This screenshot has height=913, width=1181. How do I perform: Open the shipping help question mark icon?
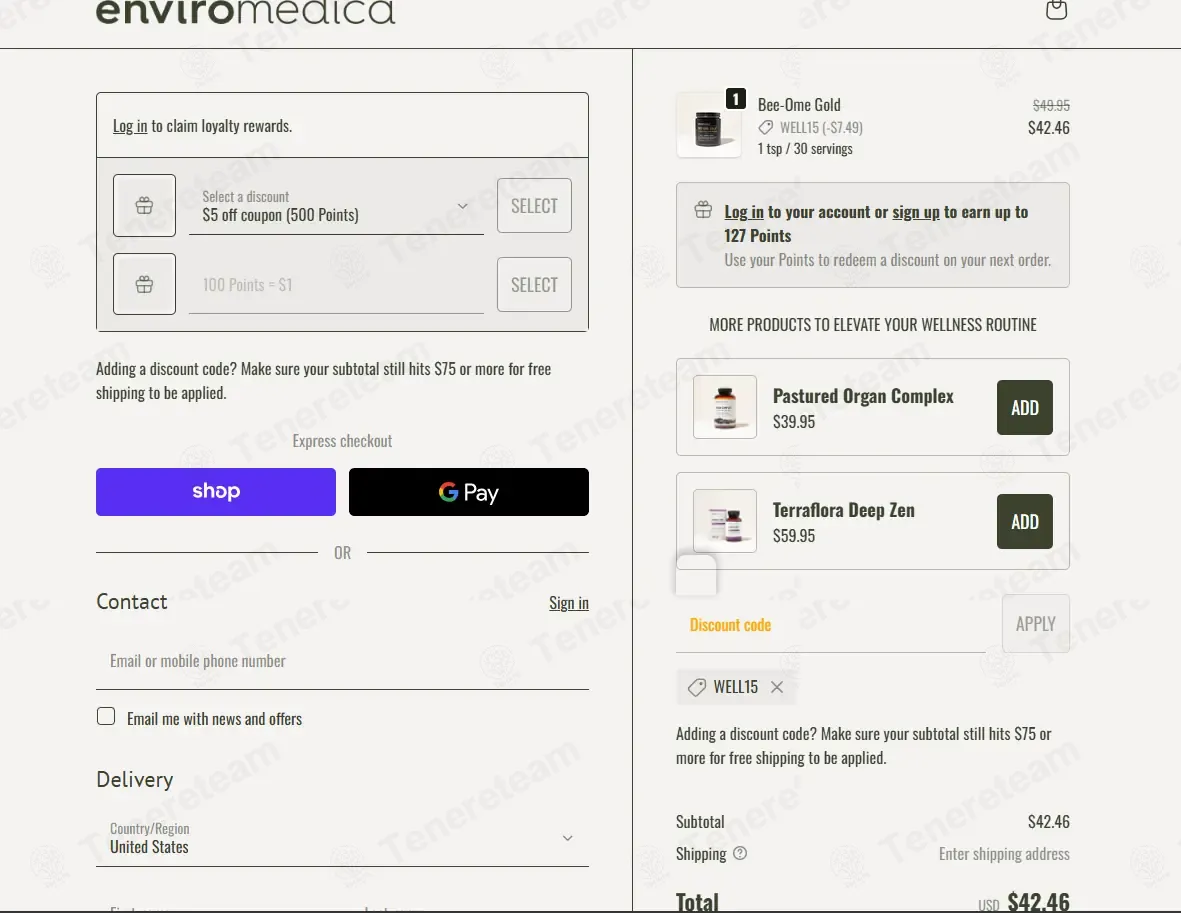740,853
